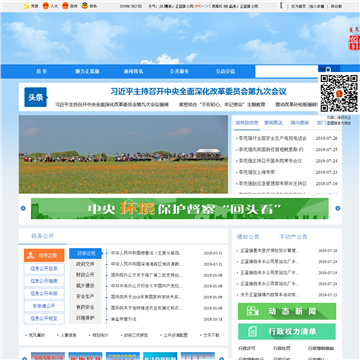The image size is (360, 360).
Task: Select the 通知公告 tab
Action: click(248, 237)
